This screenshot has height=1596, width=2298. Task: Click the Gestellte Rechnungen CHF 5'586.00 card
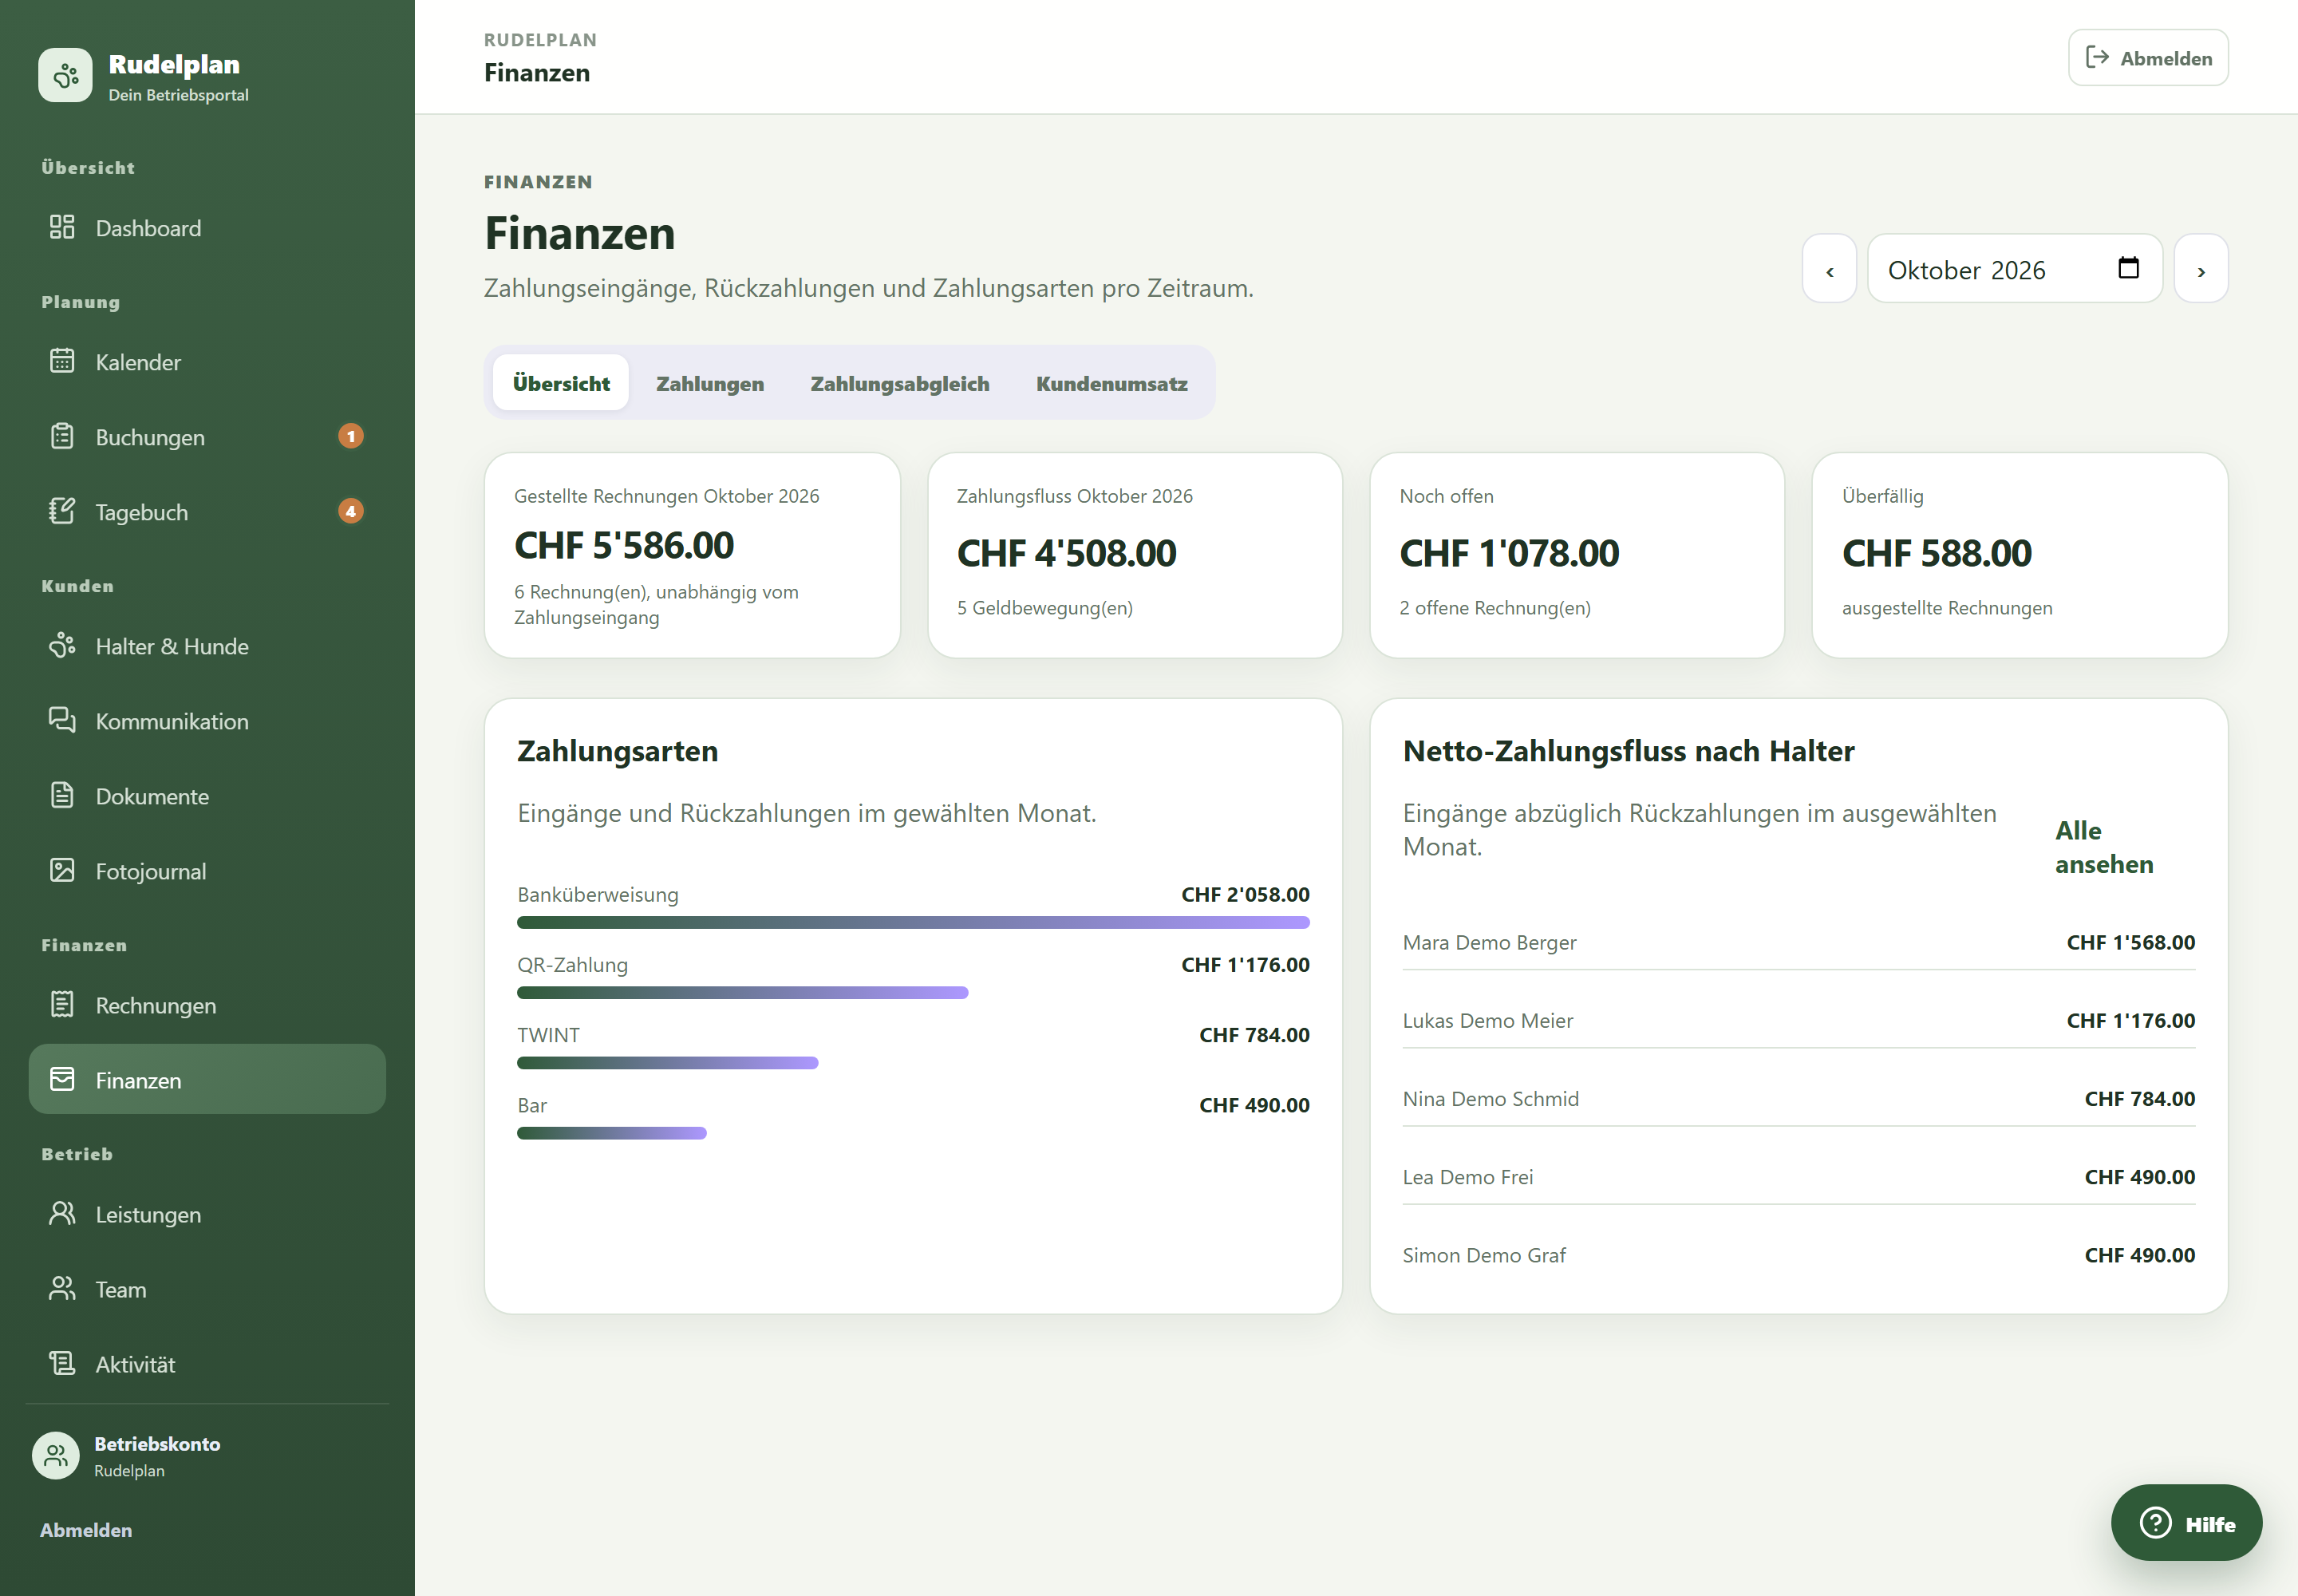pyautogui.click(x=692, y=555)
